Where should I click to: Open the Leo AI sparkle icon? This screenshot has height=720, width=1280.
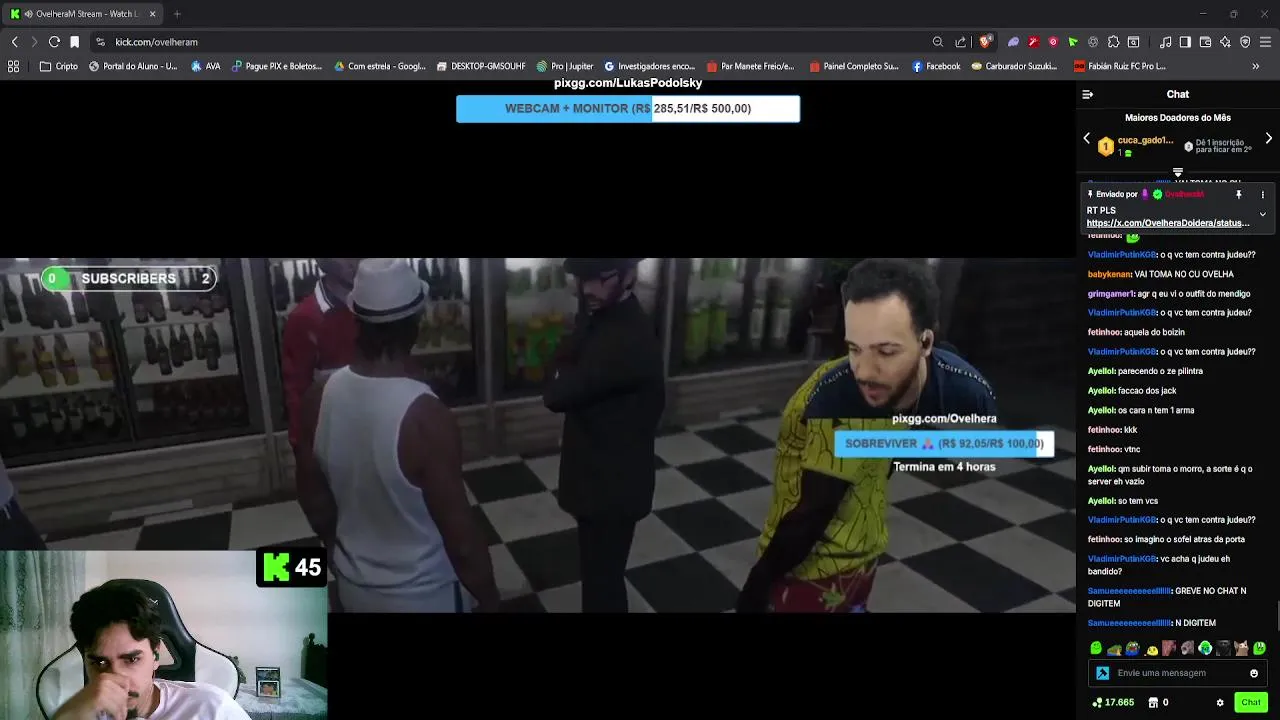pyautogui.click(x=1225, y=42)
